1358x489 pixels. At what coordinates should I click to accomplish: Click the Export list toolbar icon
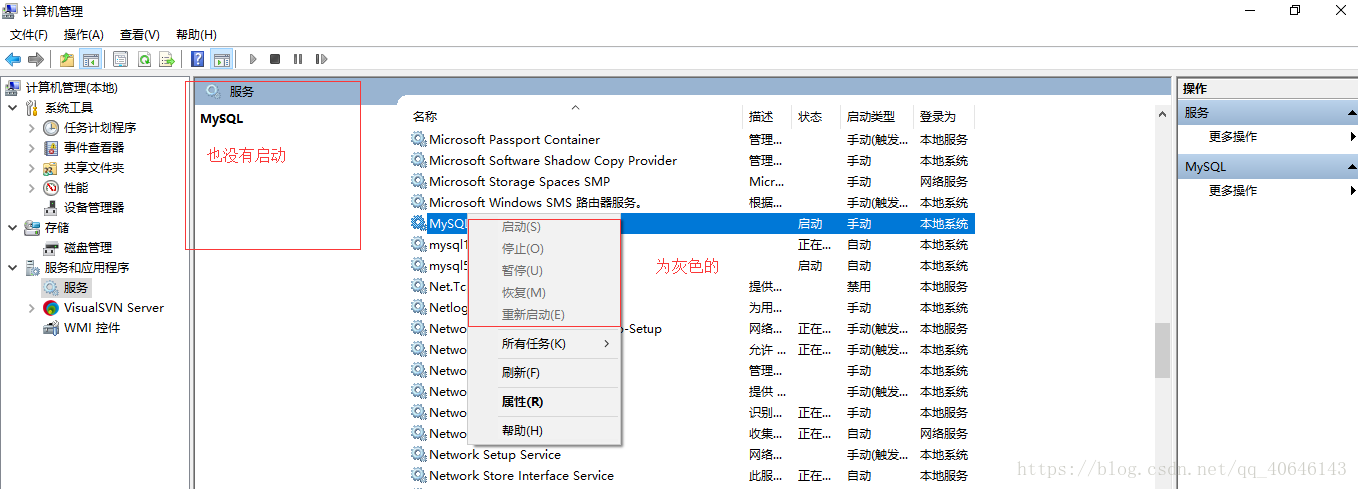(x=167, y=59)
